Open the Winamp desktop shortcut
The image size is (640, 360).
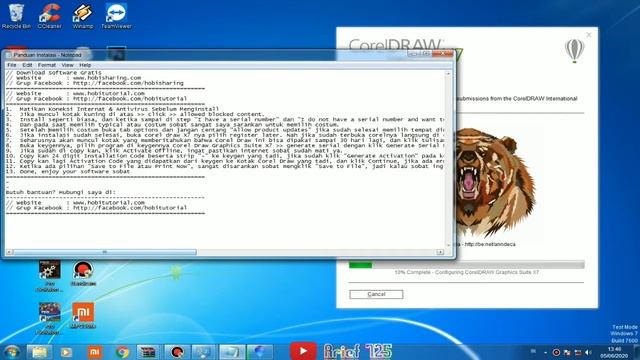pos(83,16)
